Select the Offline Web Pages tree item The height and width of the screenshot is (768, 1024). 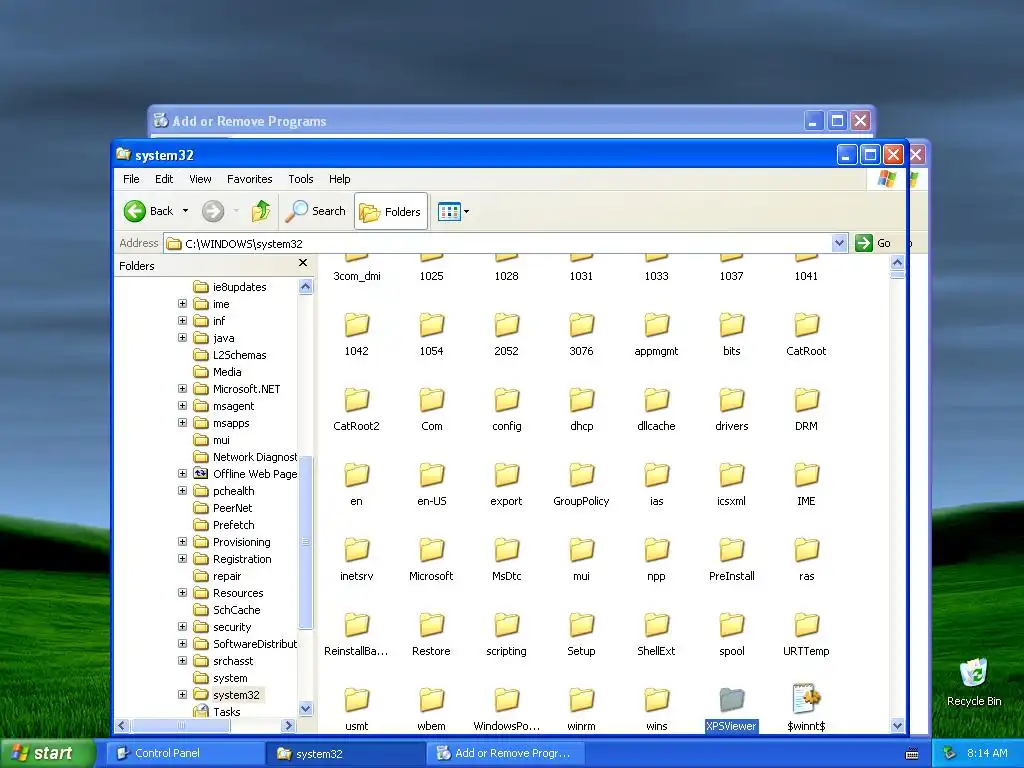click(x=245, y=474)
